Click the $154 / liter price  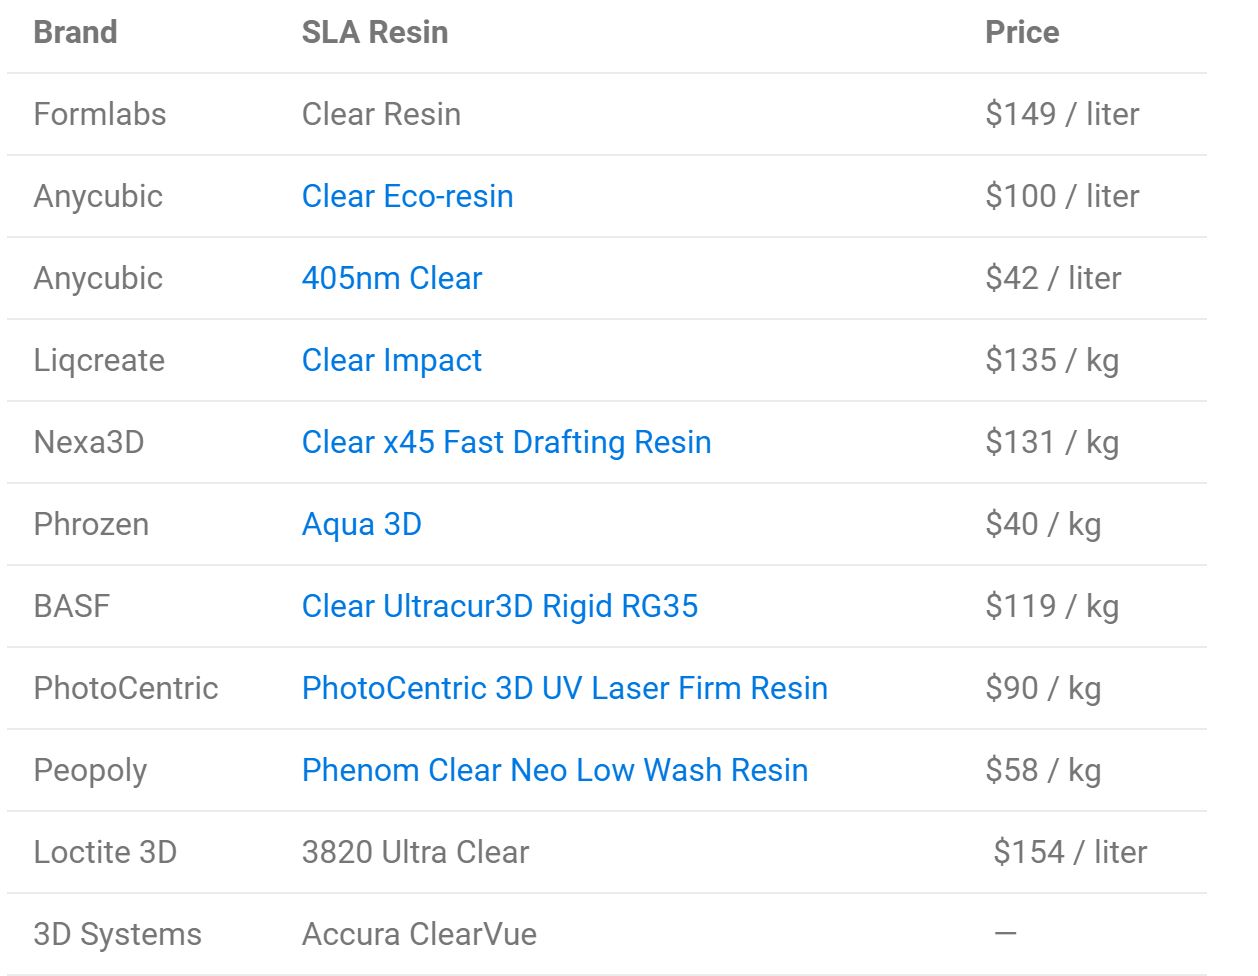click(x=1069, y=852)
